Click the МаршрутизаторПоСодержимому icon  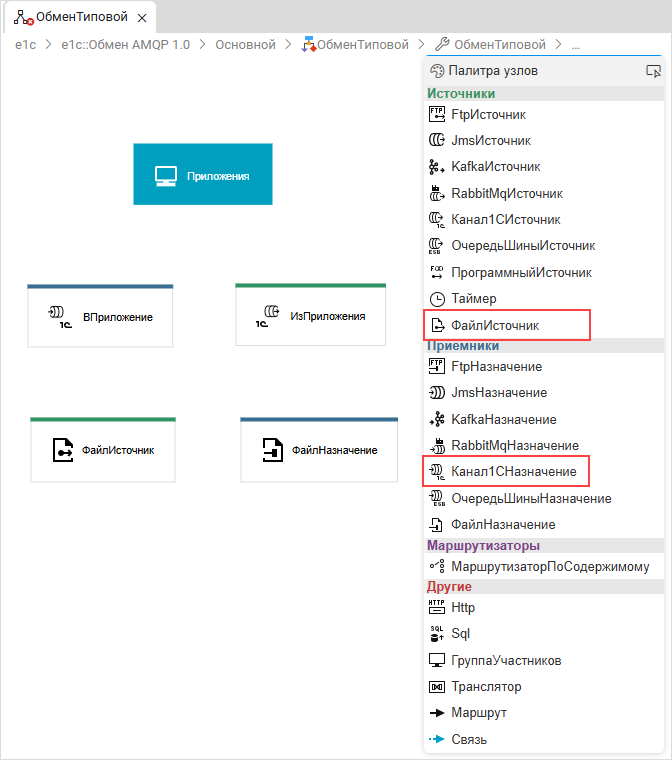[x=436, y=566]
